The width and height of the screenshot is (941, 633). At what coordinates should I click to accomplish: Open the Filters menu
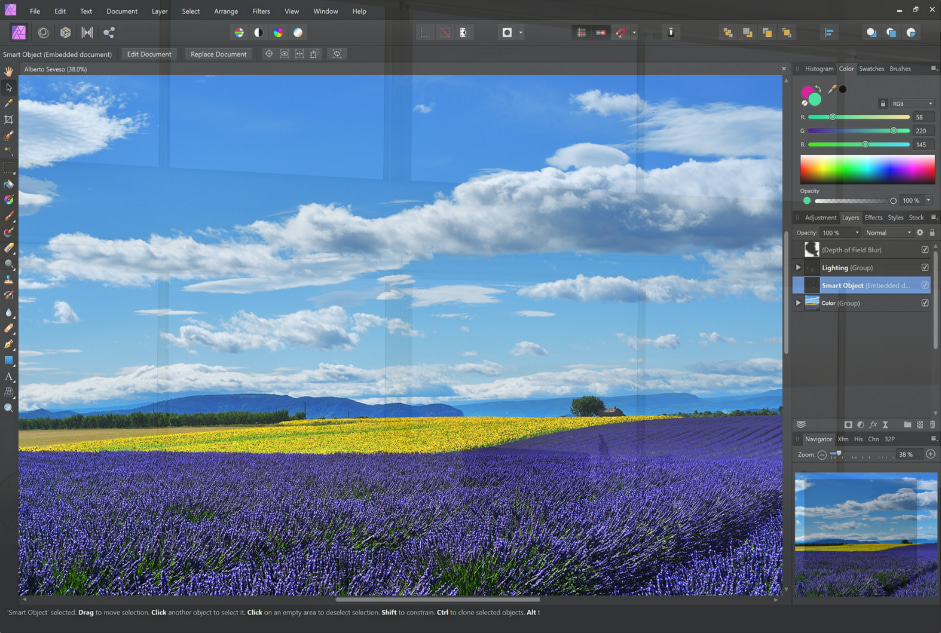point(261,11)
